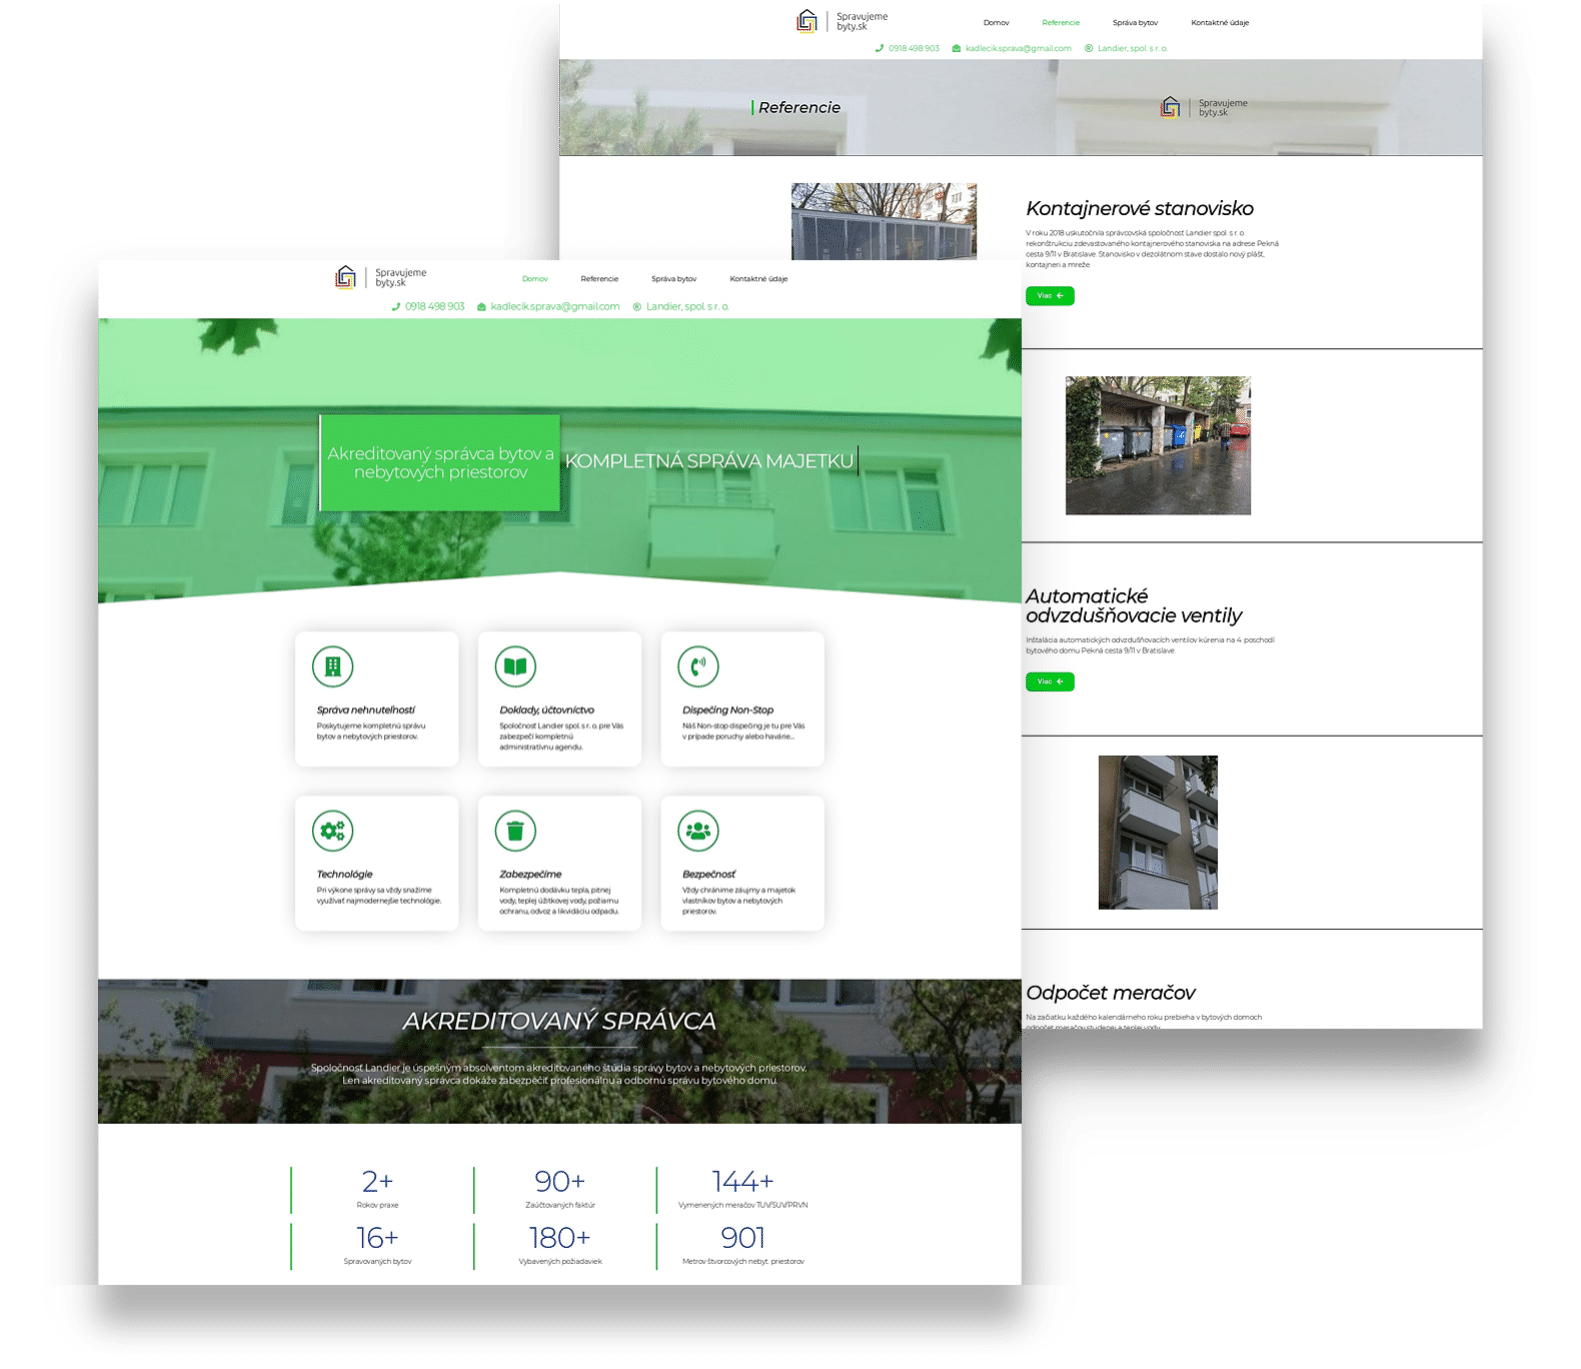Click the open book icon for Doklady, účtovníctvo

(x=515, y=666)
